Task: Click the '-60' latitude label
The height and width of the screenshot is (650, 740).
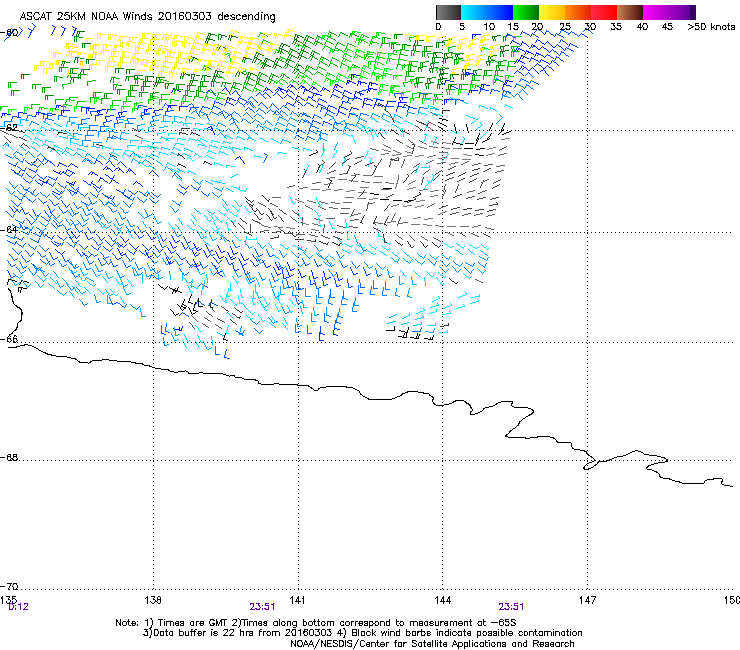Action: point(9,33)
